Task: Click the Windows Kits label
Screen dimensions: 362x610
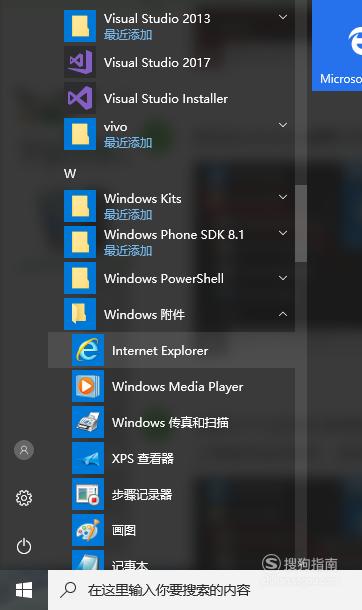Action: [142, 198]
